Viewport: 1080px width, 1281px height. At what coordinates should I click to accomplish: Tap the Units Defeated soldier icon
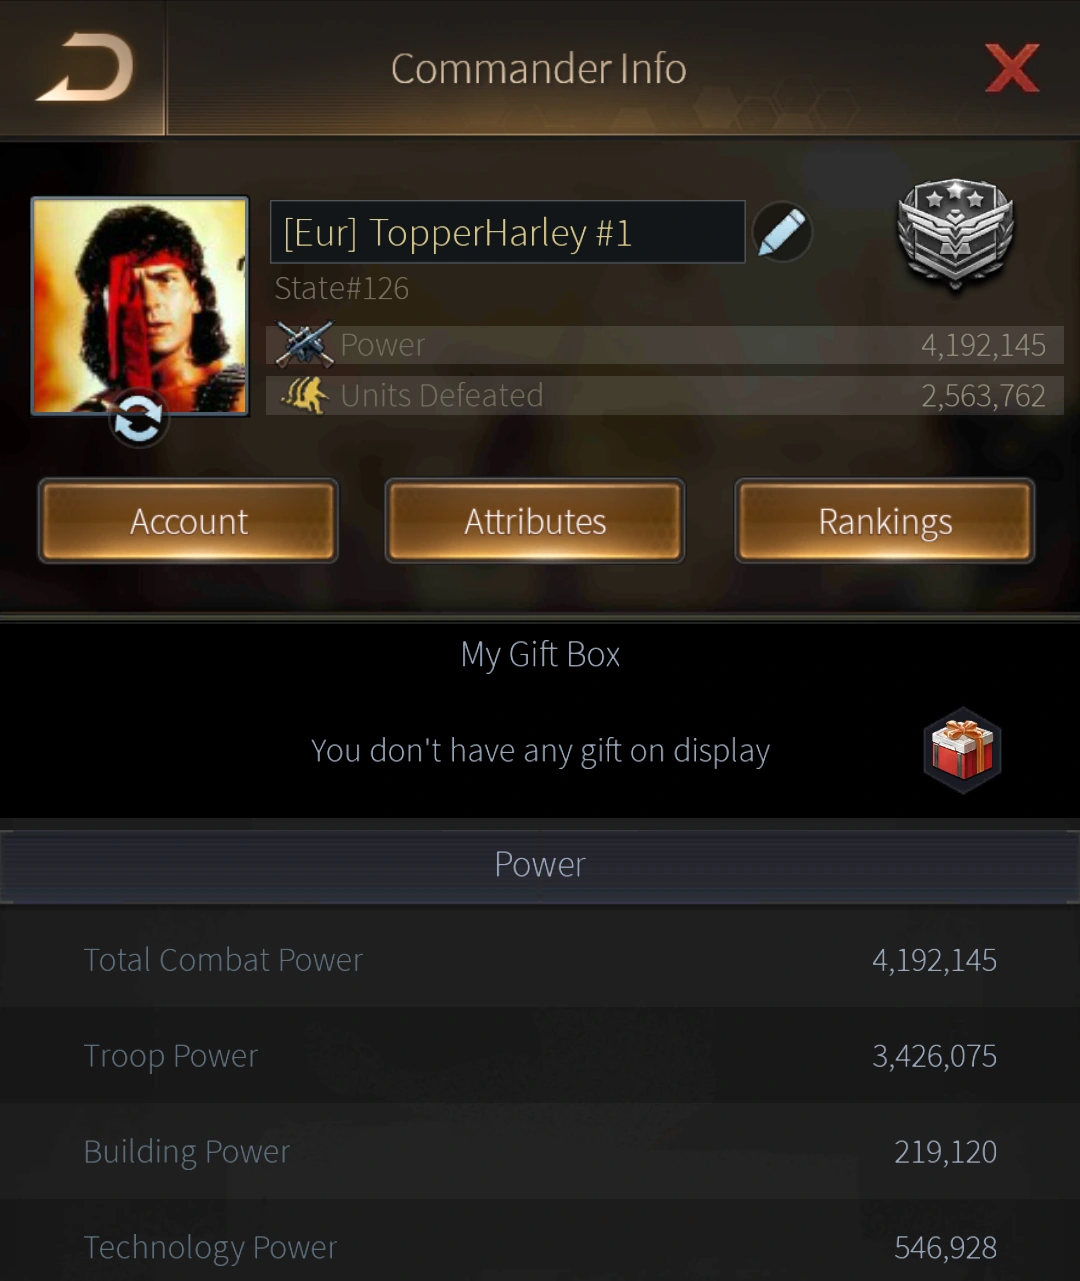click(305, 395)
